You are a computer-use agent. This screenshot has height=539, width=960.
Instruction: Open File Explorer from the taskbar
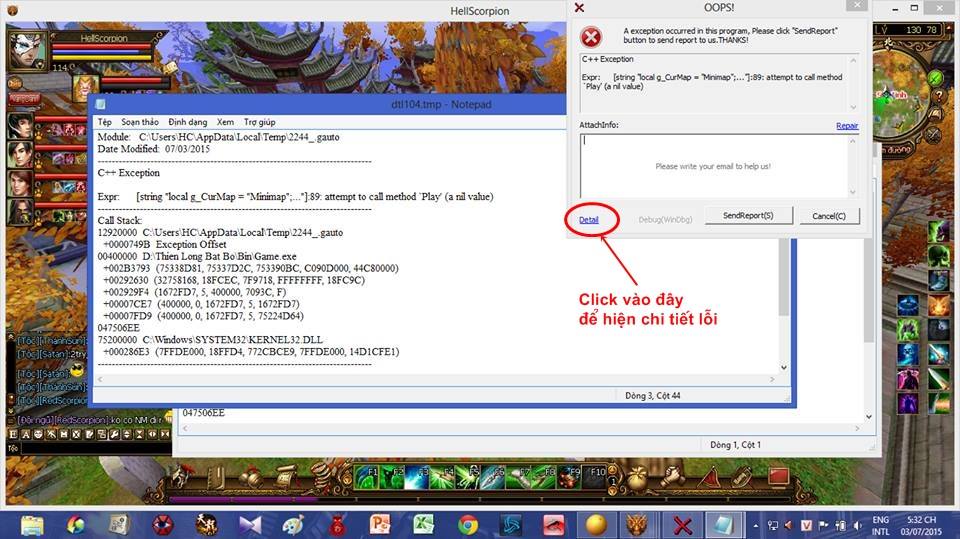(x=32, y=526)
